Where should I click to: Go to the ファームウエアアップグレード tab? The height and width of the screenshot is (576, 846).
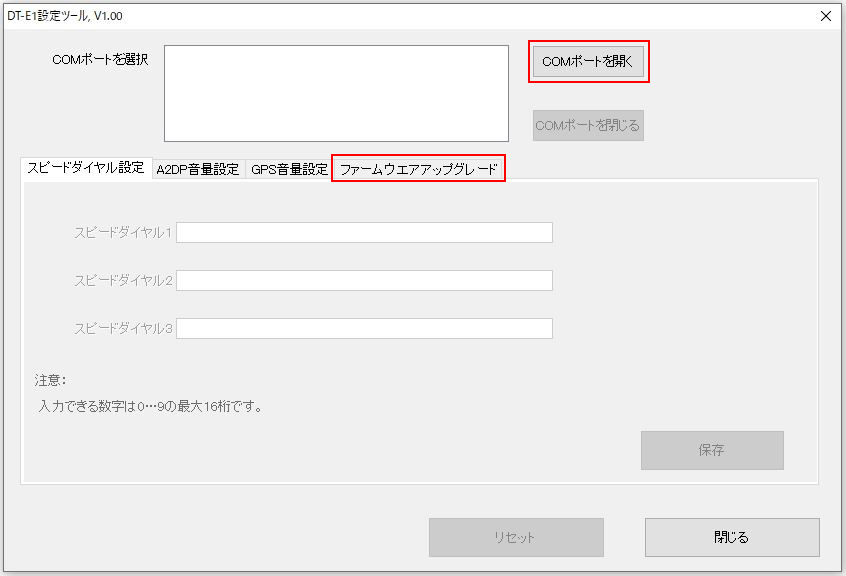coord(418,170)
